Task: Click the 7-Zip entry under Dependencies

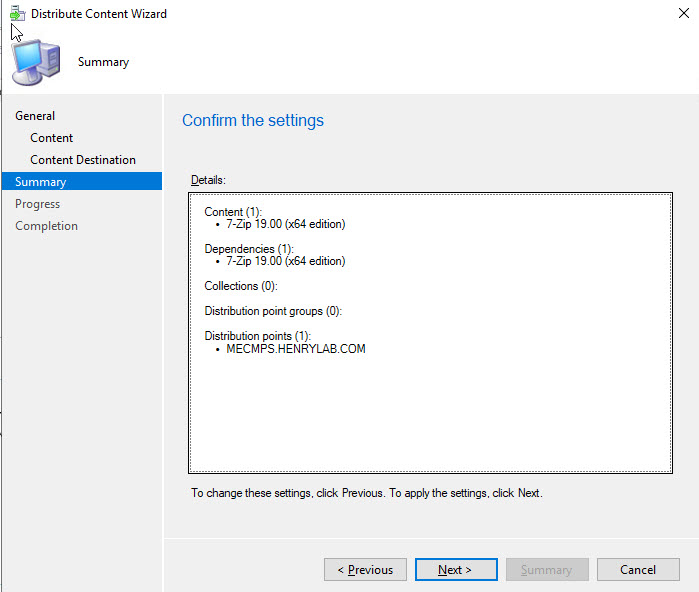Action: pyautogui.click(x=285, y=261)
